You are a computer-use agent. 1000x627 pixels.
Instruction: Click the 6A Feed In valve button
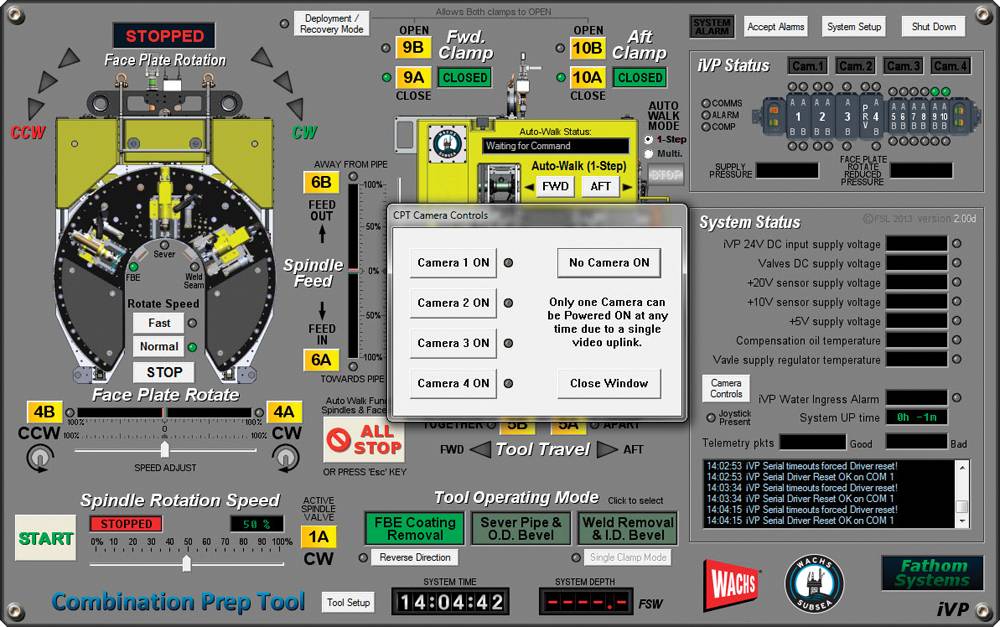coord(321,360)
